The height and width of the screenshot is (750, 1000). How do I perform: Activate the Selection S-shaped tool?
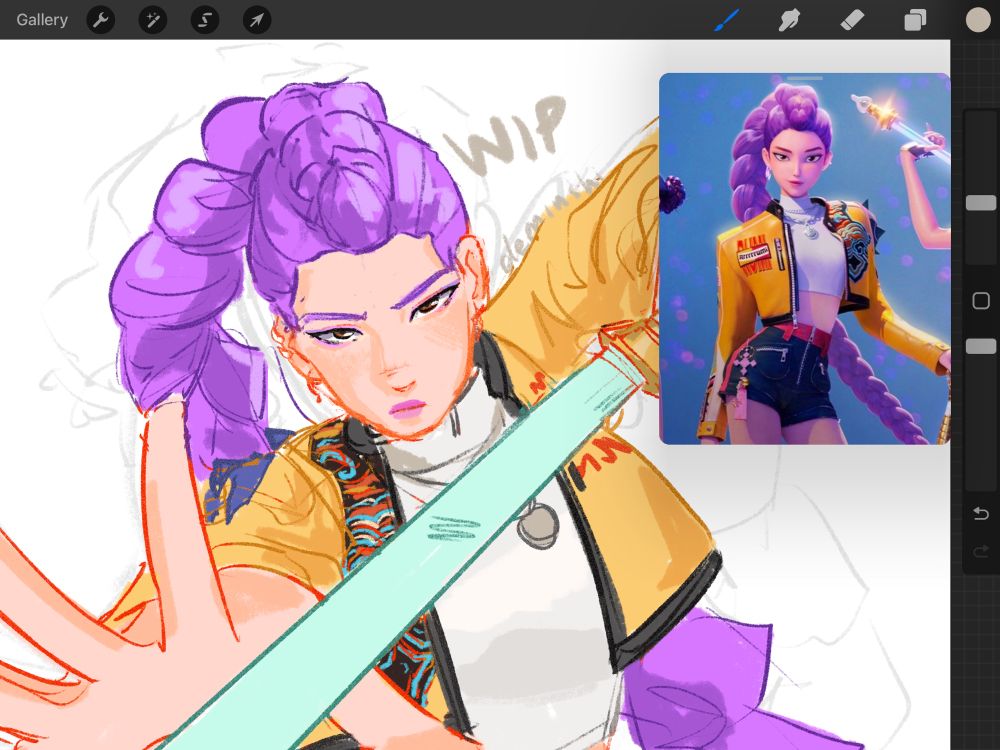205,20
